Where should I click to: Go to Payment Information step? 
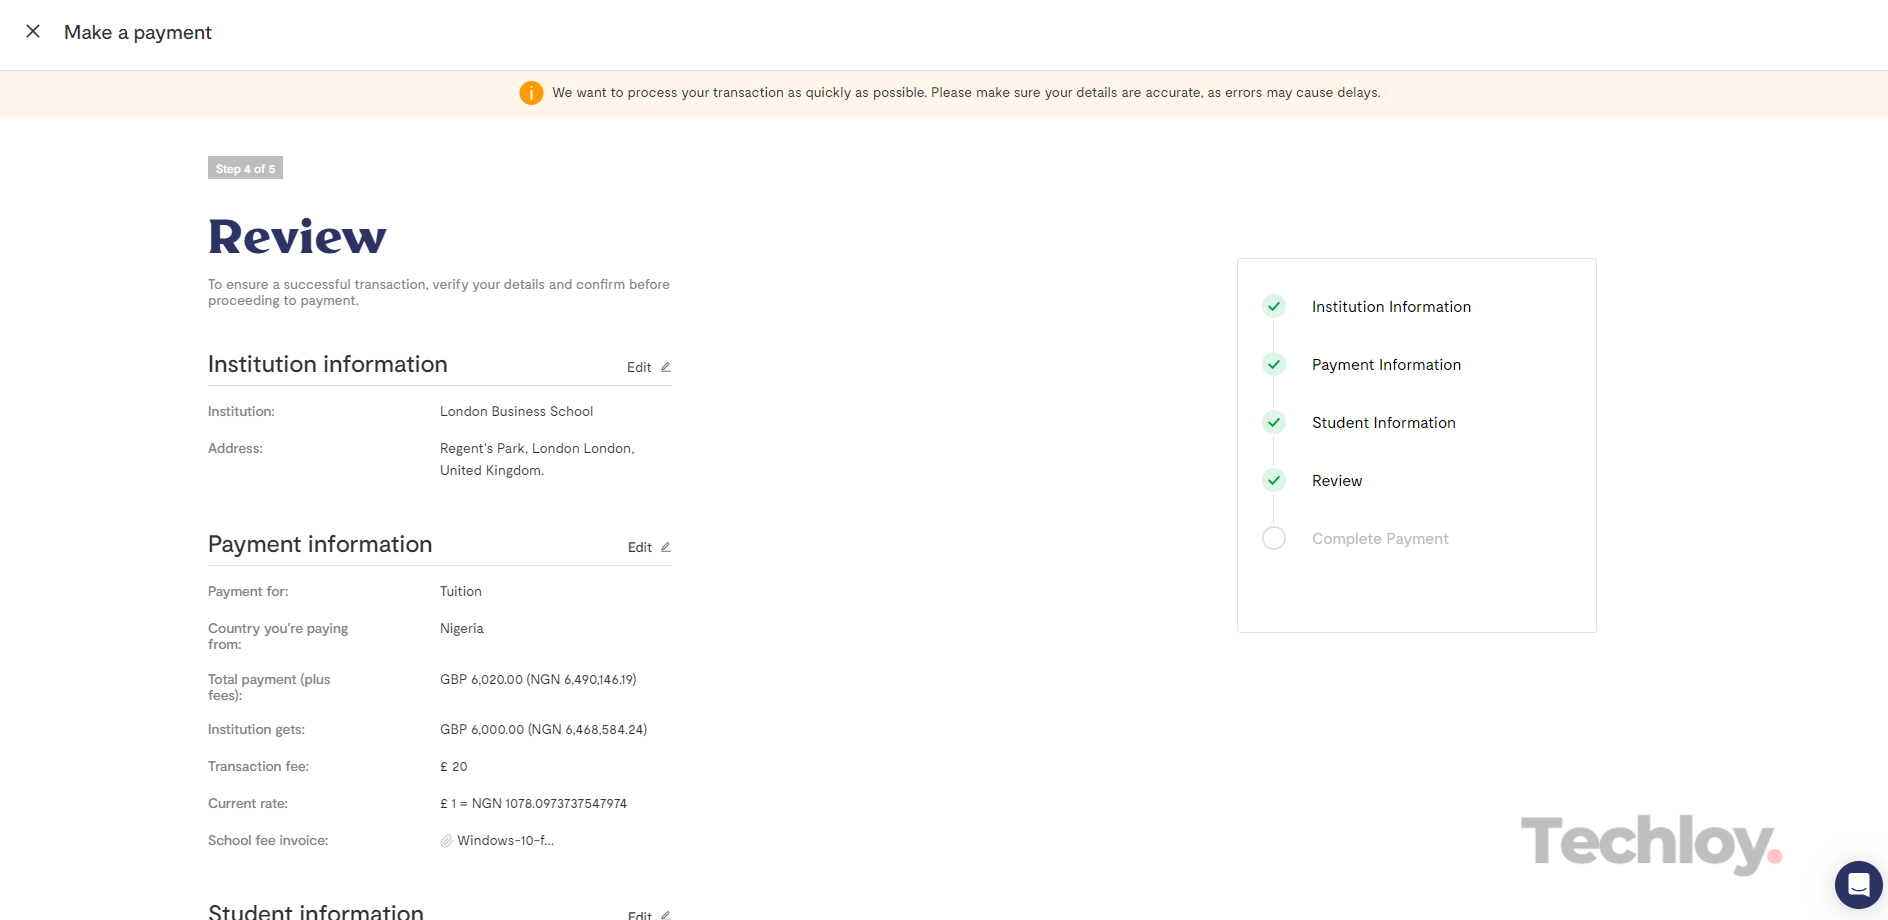(x=1386, y=365)
